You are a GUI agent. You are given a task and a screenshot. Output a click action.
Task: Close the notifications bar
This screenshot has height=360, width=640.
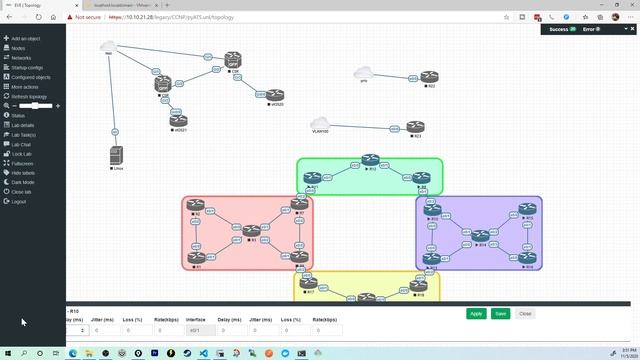(633, 29)
